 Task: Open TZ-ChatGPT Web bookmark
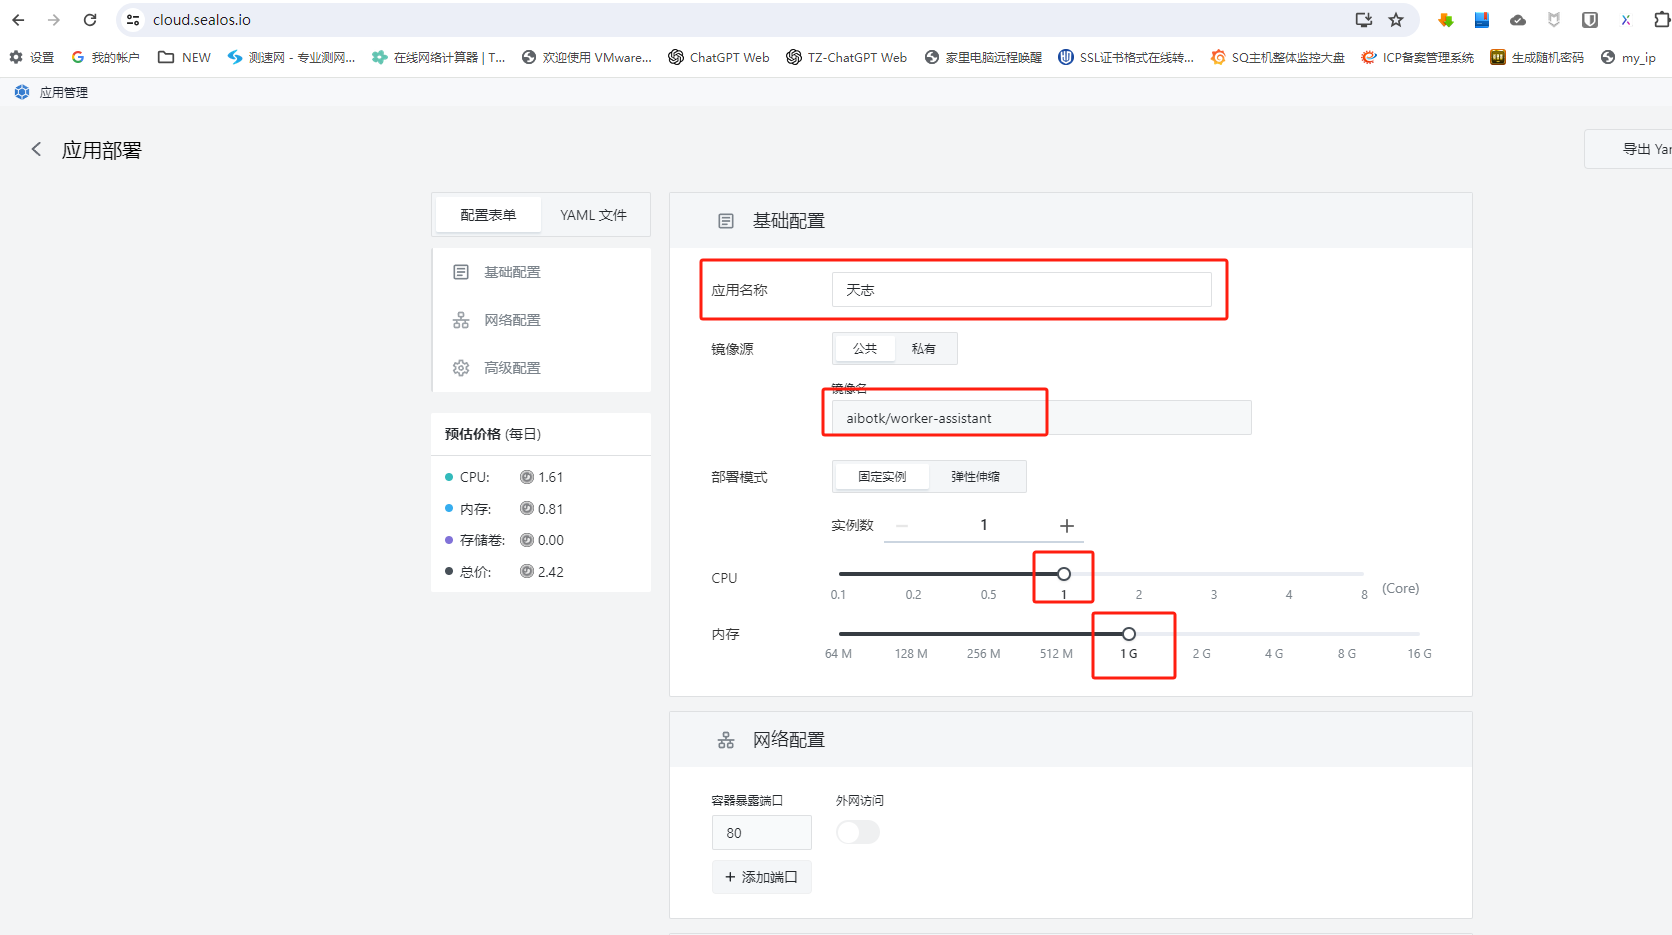[846, 58]
